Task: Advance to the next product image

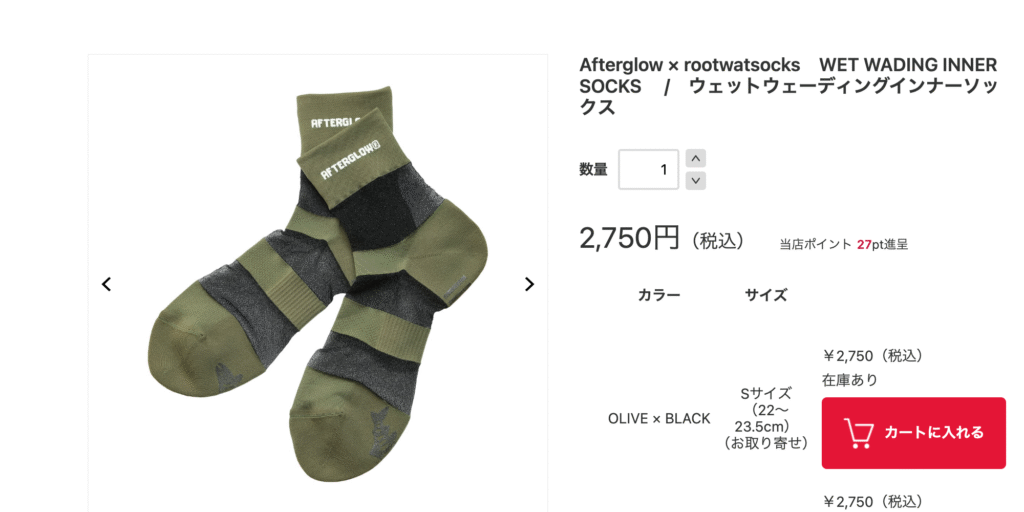Action: coord(530,284)
